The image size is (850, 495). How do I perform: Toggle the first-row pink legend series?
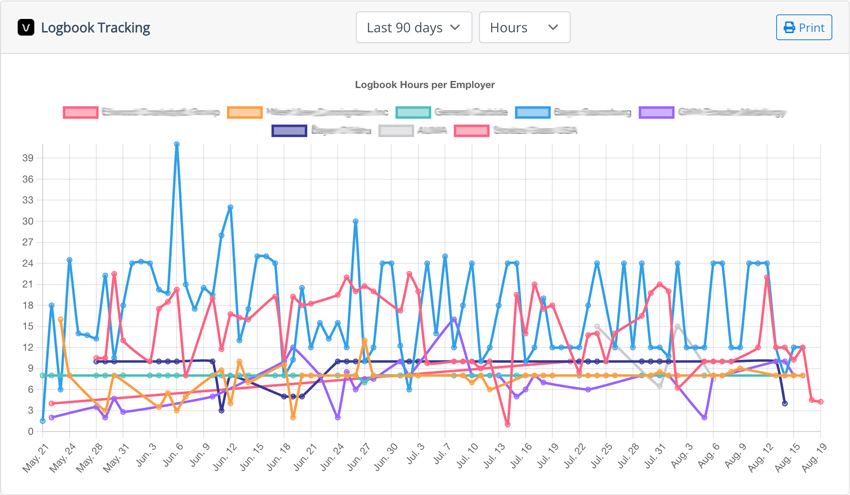click(80, 112)
